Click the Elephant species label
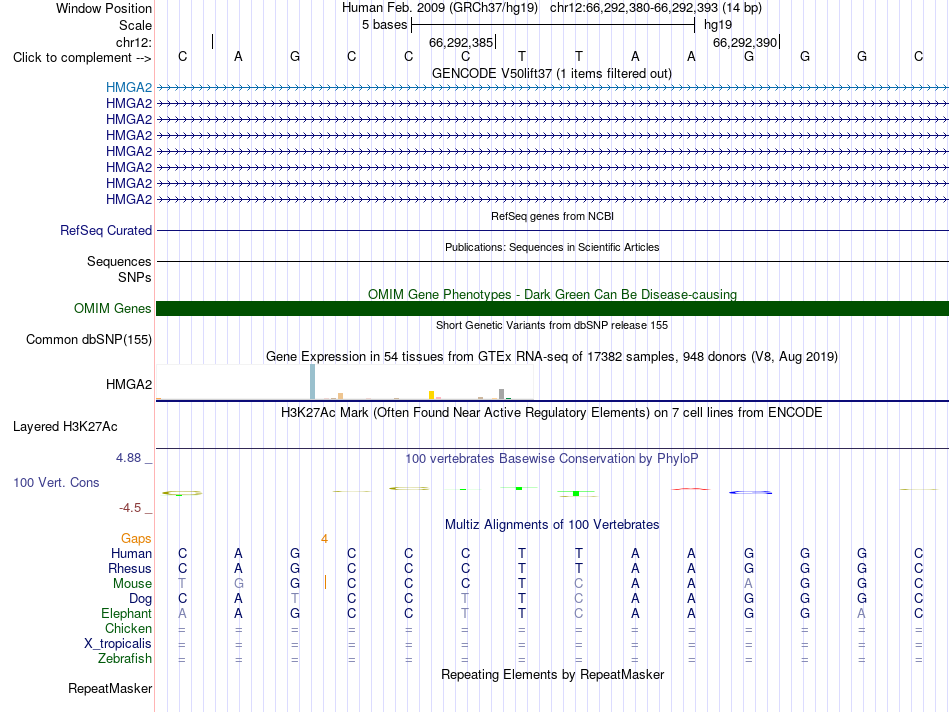950x712 pixels. [x=126, y=613]
